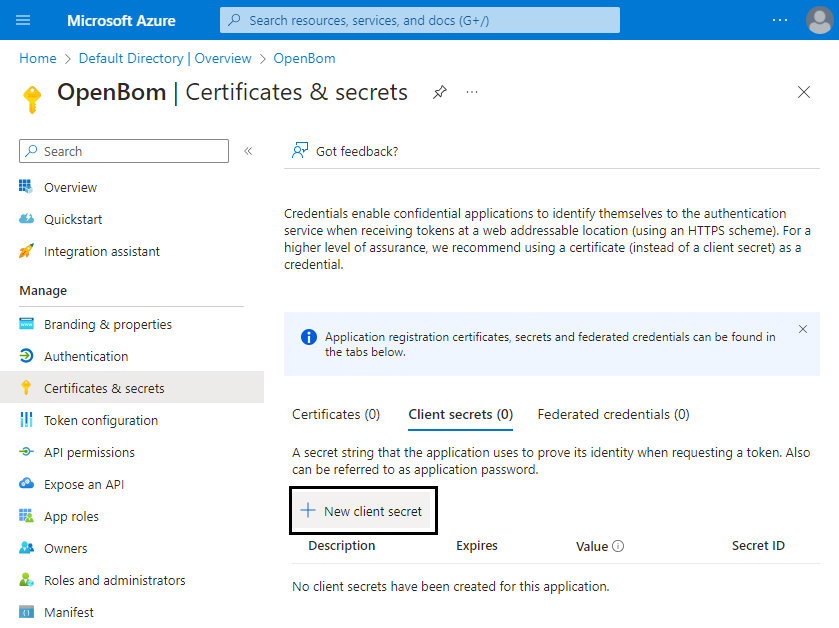Click the Value column header
This screenshot has height=628, width=839.
(592, 546)
